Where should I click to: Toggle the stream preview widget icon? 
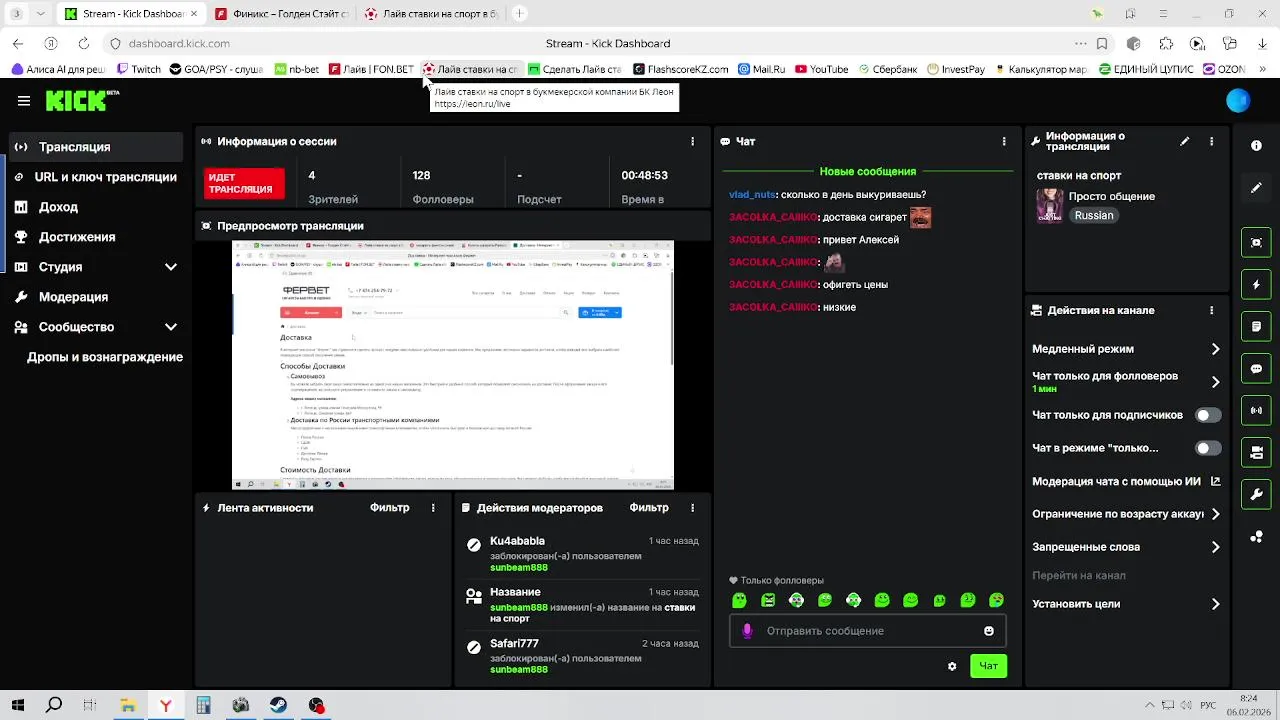point(1257,243)
